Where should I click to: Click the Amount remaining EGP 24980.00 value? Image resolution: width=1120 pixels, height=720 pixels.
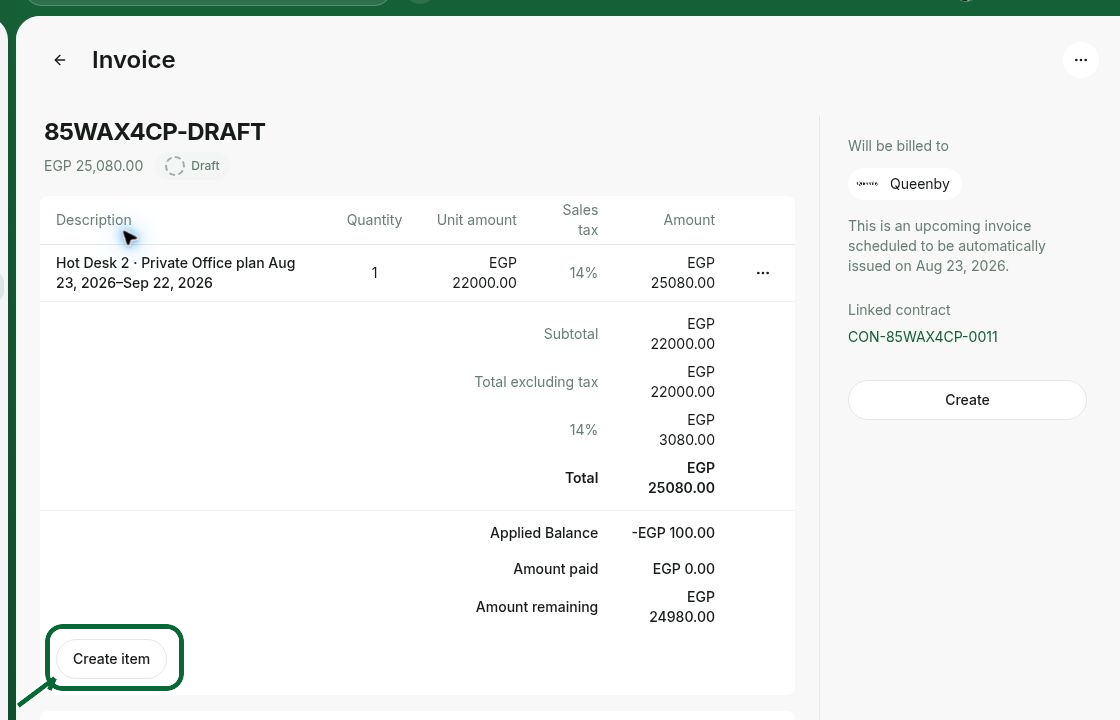[x=681, y=607]
